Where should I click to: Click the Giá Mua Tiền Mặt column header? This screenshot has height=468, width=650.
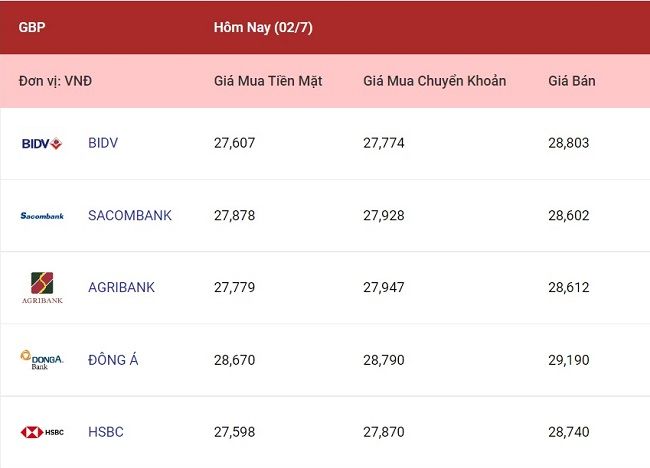tap(268, 81)
